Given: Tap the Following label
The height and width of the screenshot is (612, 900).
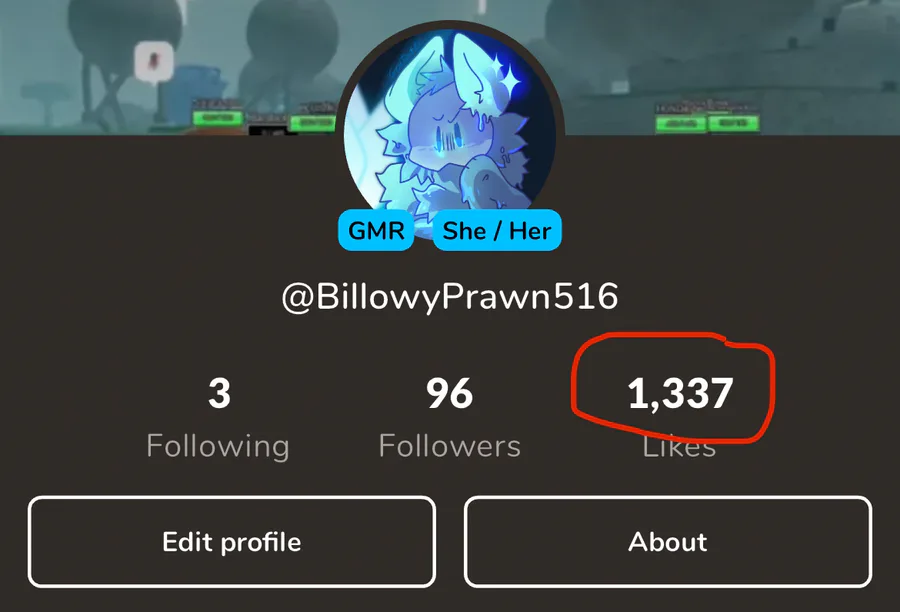Looking at the screenshot, I should click(x=218, y=446).
